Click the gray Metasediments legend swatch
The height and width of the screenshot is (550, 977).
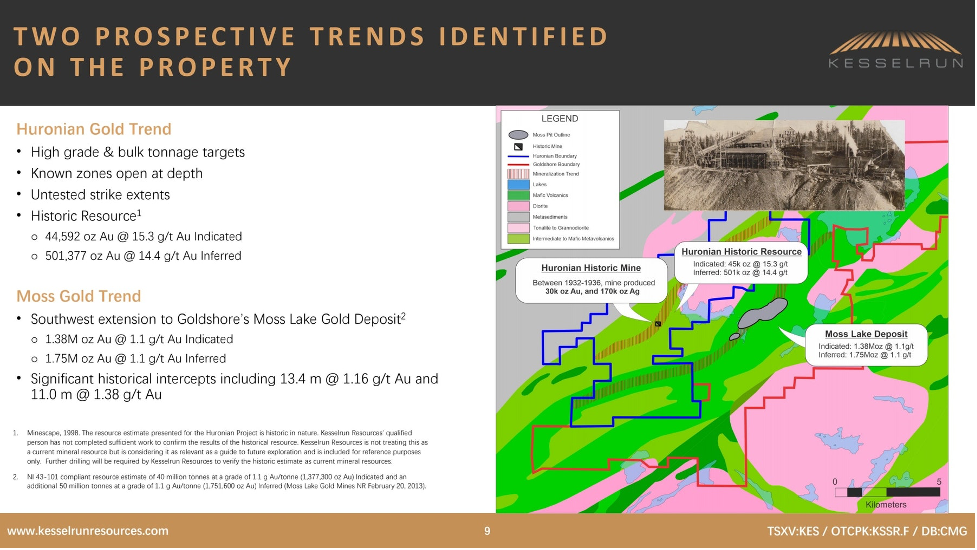[x=518, y=217]
